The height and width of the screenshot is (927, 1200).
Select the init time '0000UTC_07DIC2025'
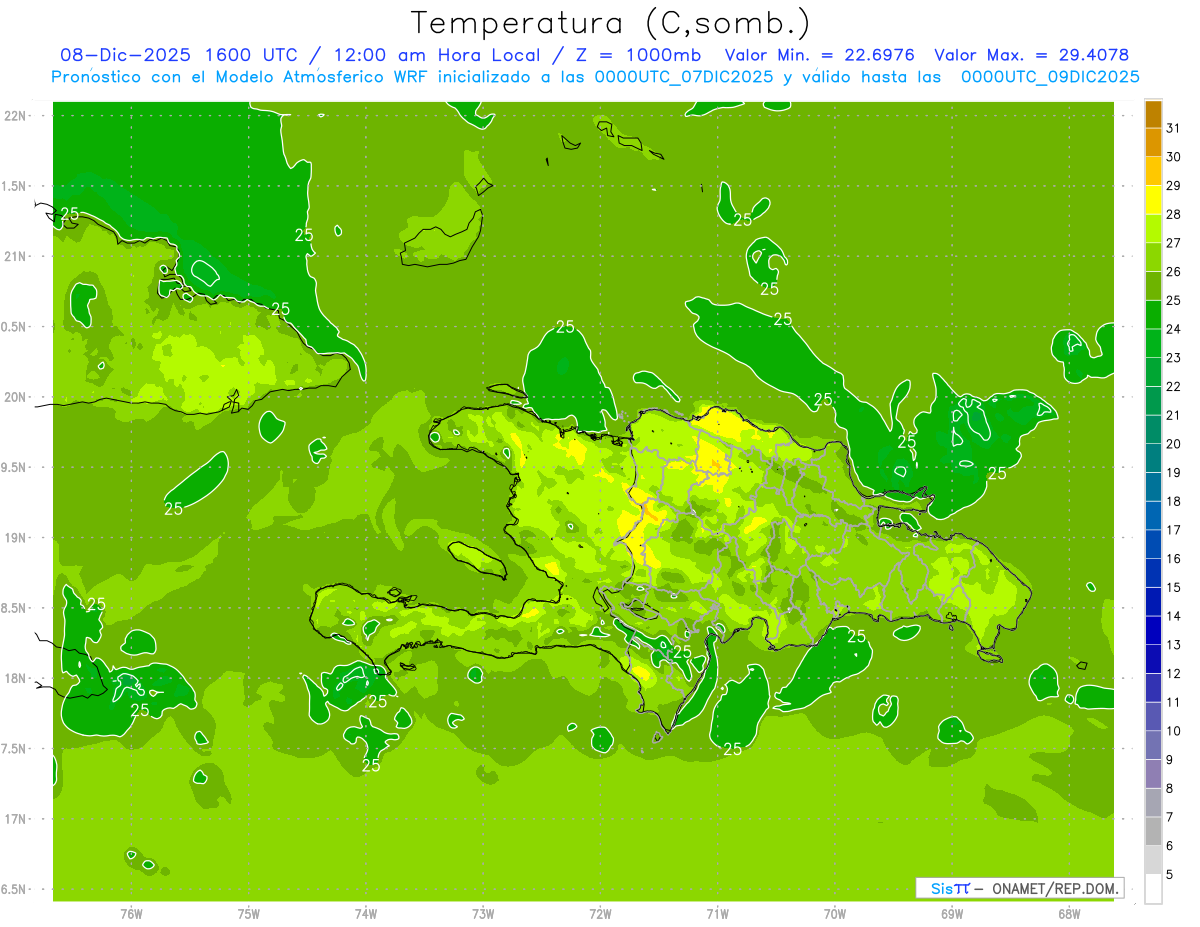click(x=683, y=77)
